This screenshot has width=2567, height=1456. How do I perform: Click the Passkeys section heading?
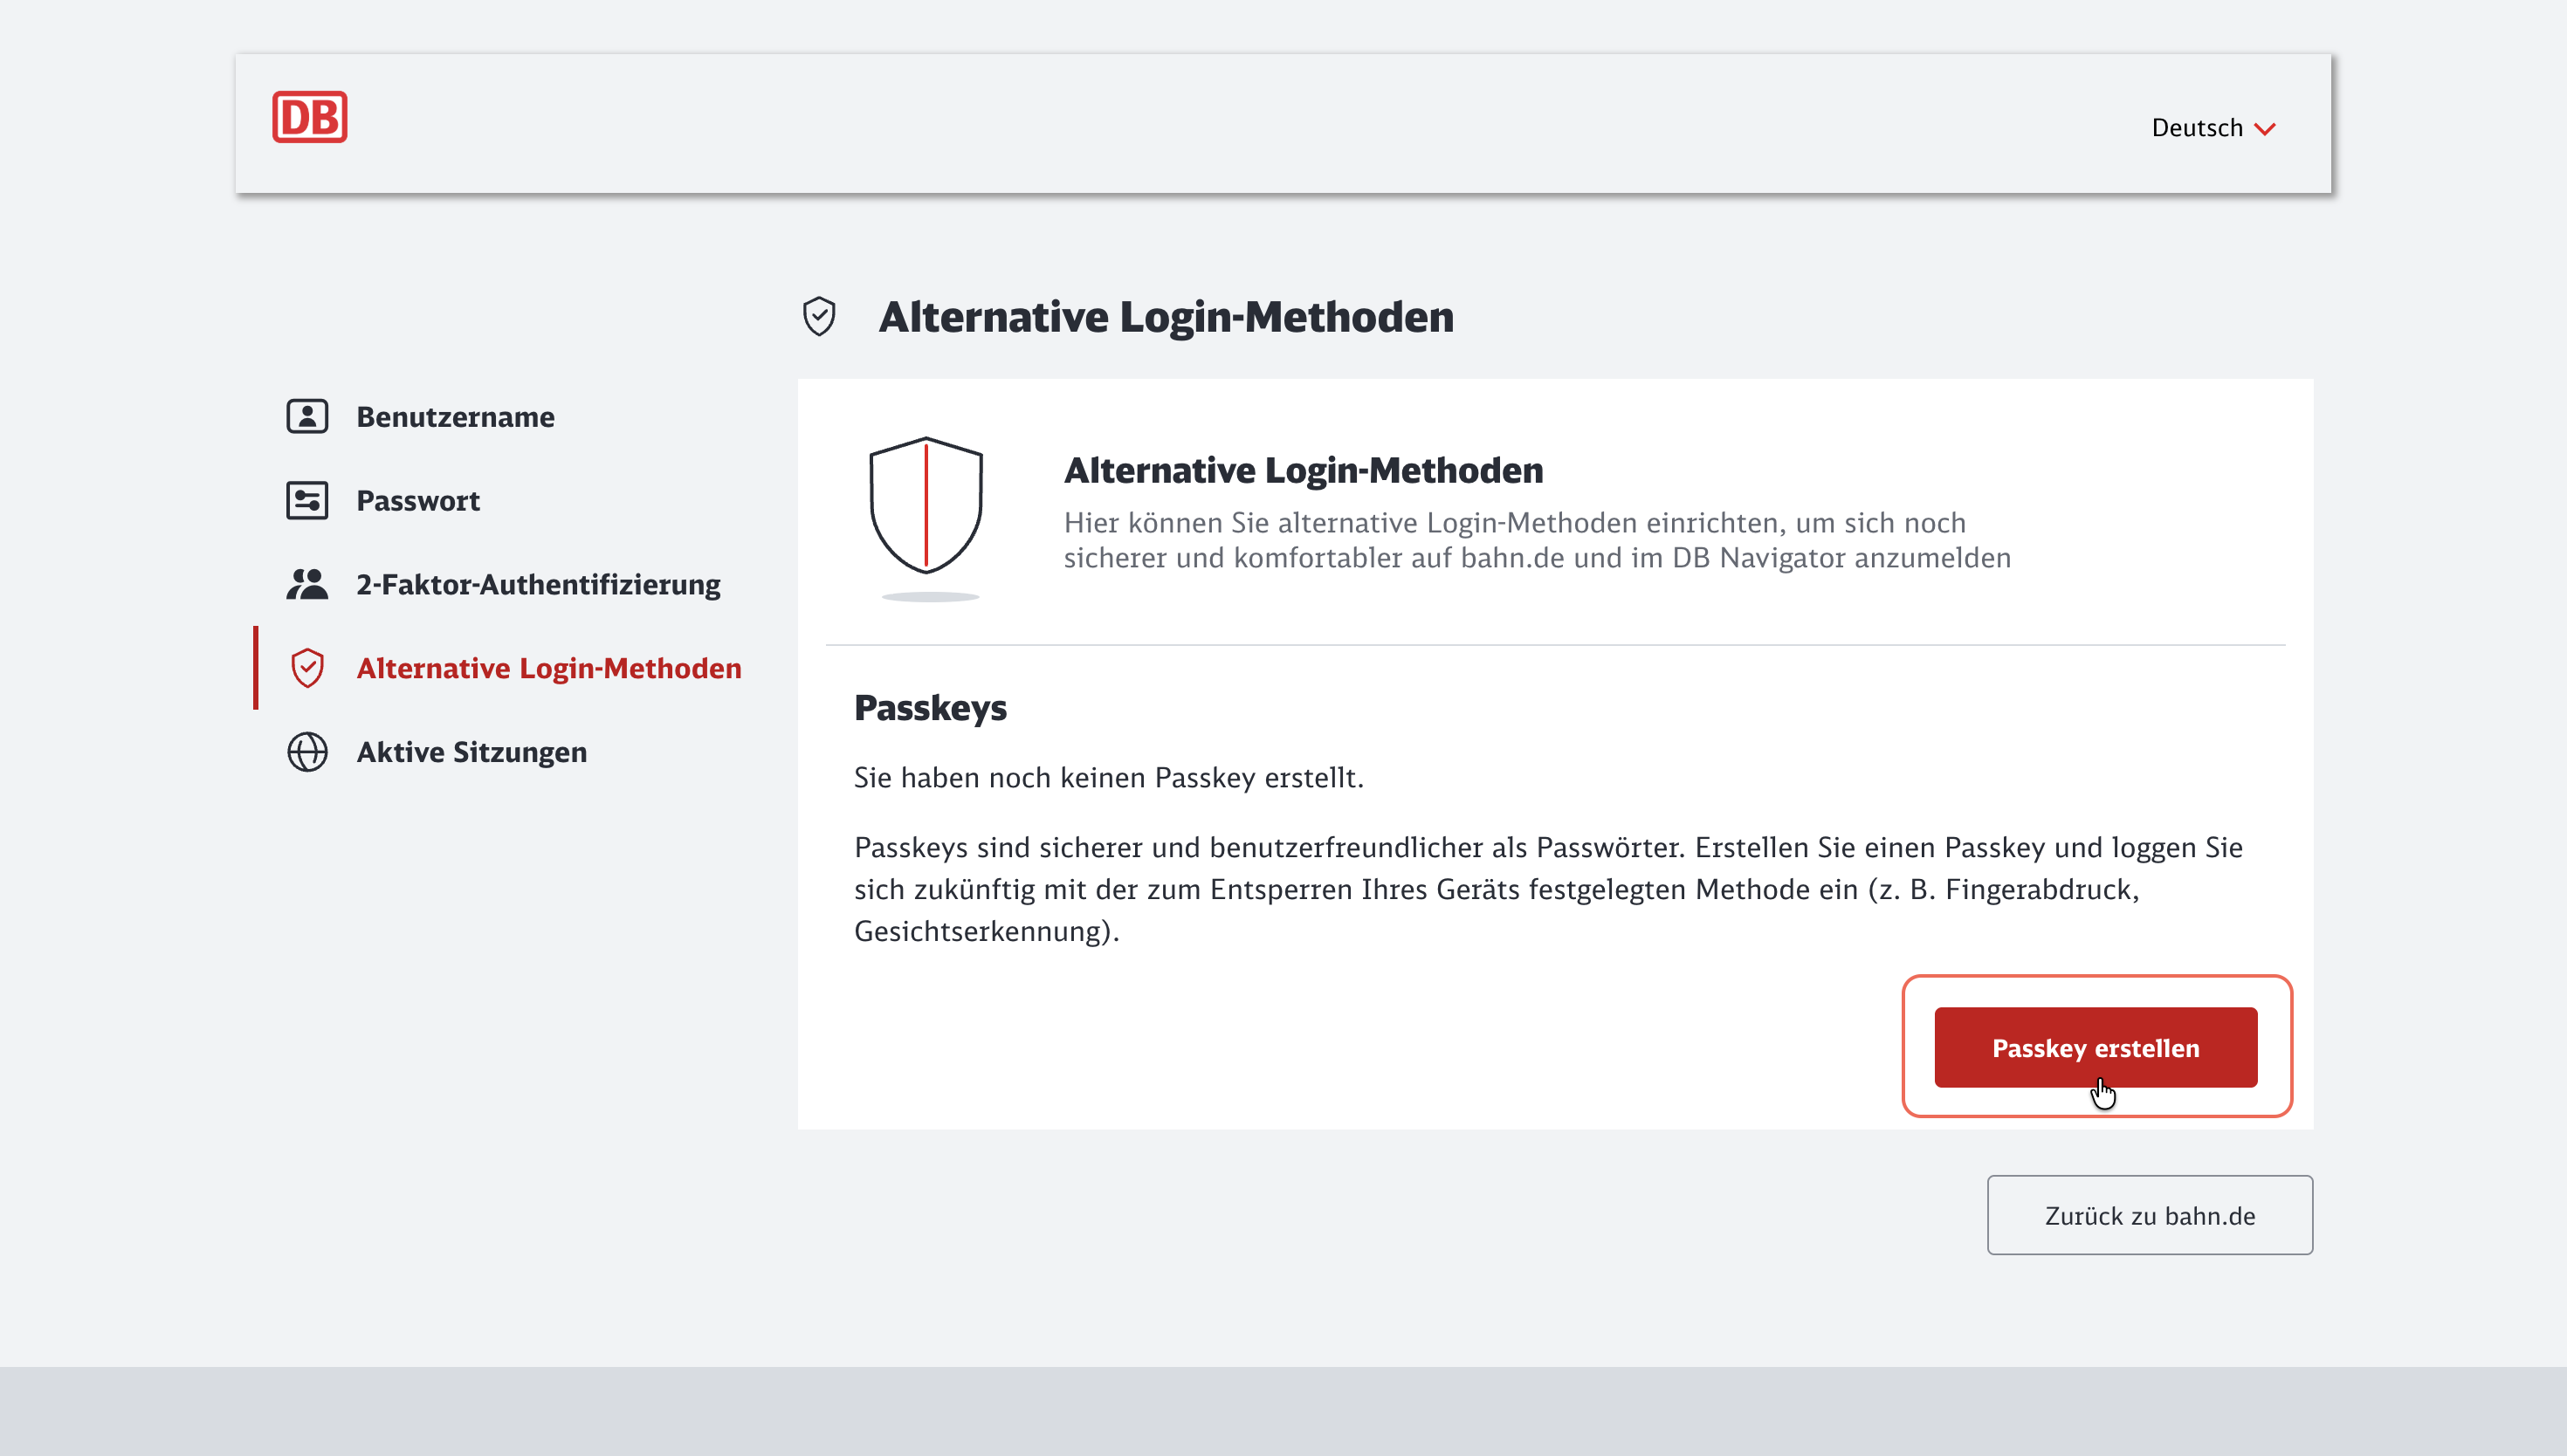[x=930, y=707]
